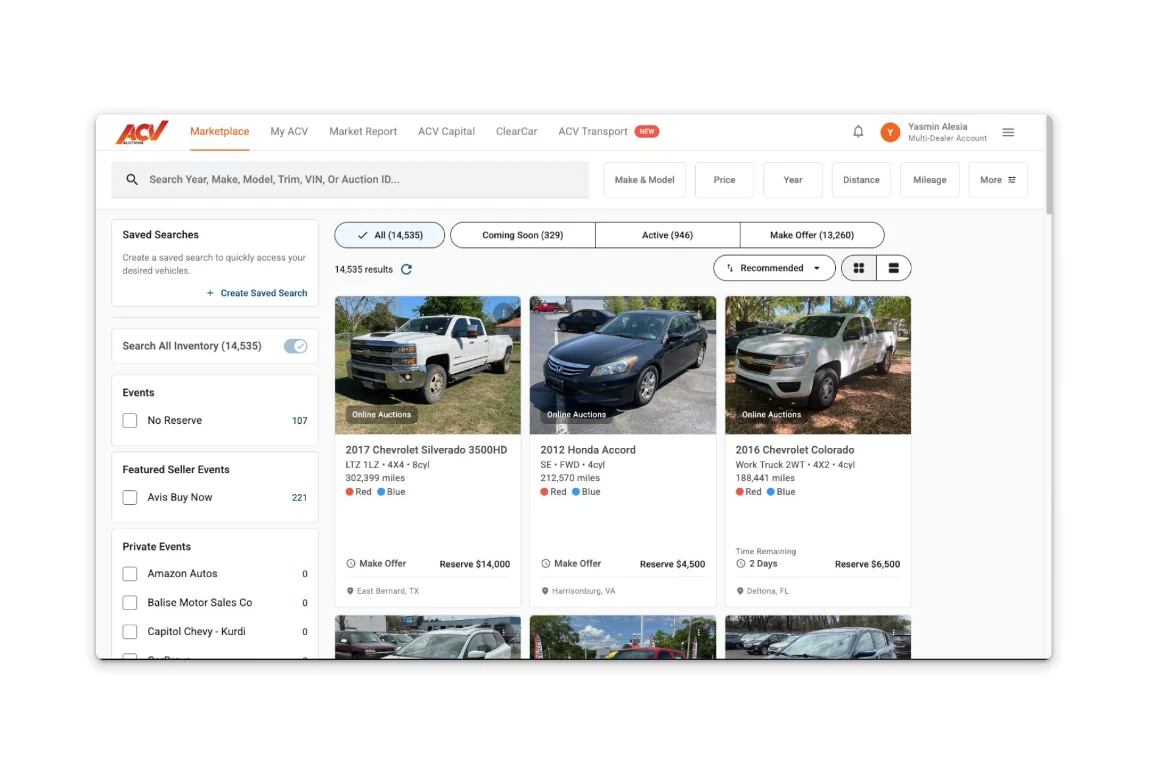
Task: Check the Avis Buy Now checkbox
Action: (130, 497)
